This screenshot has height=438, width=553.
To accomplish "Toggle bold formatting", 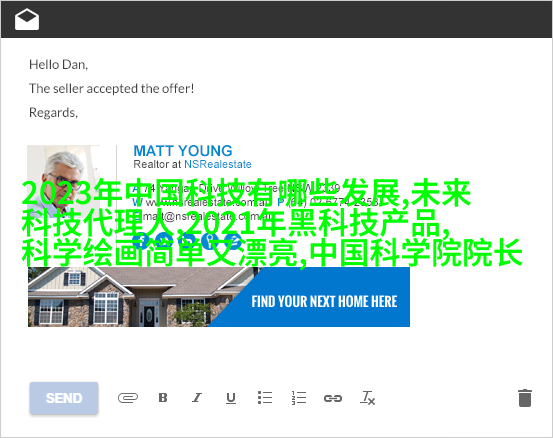I will 163,398.
